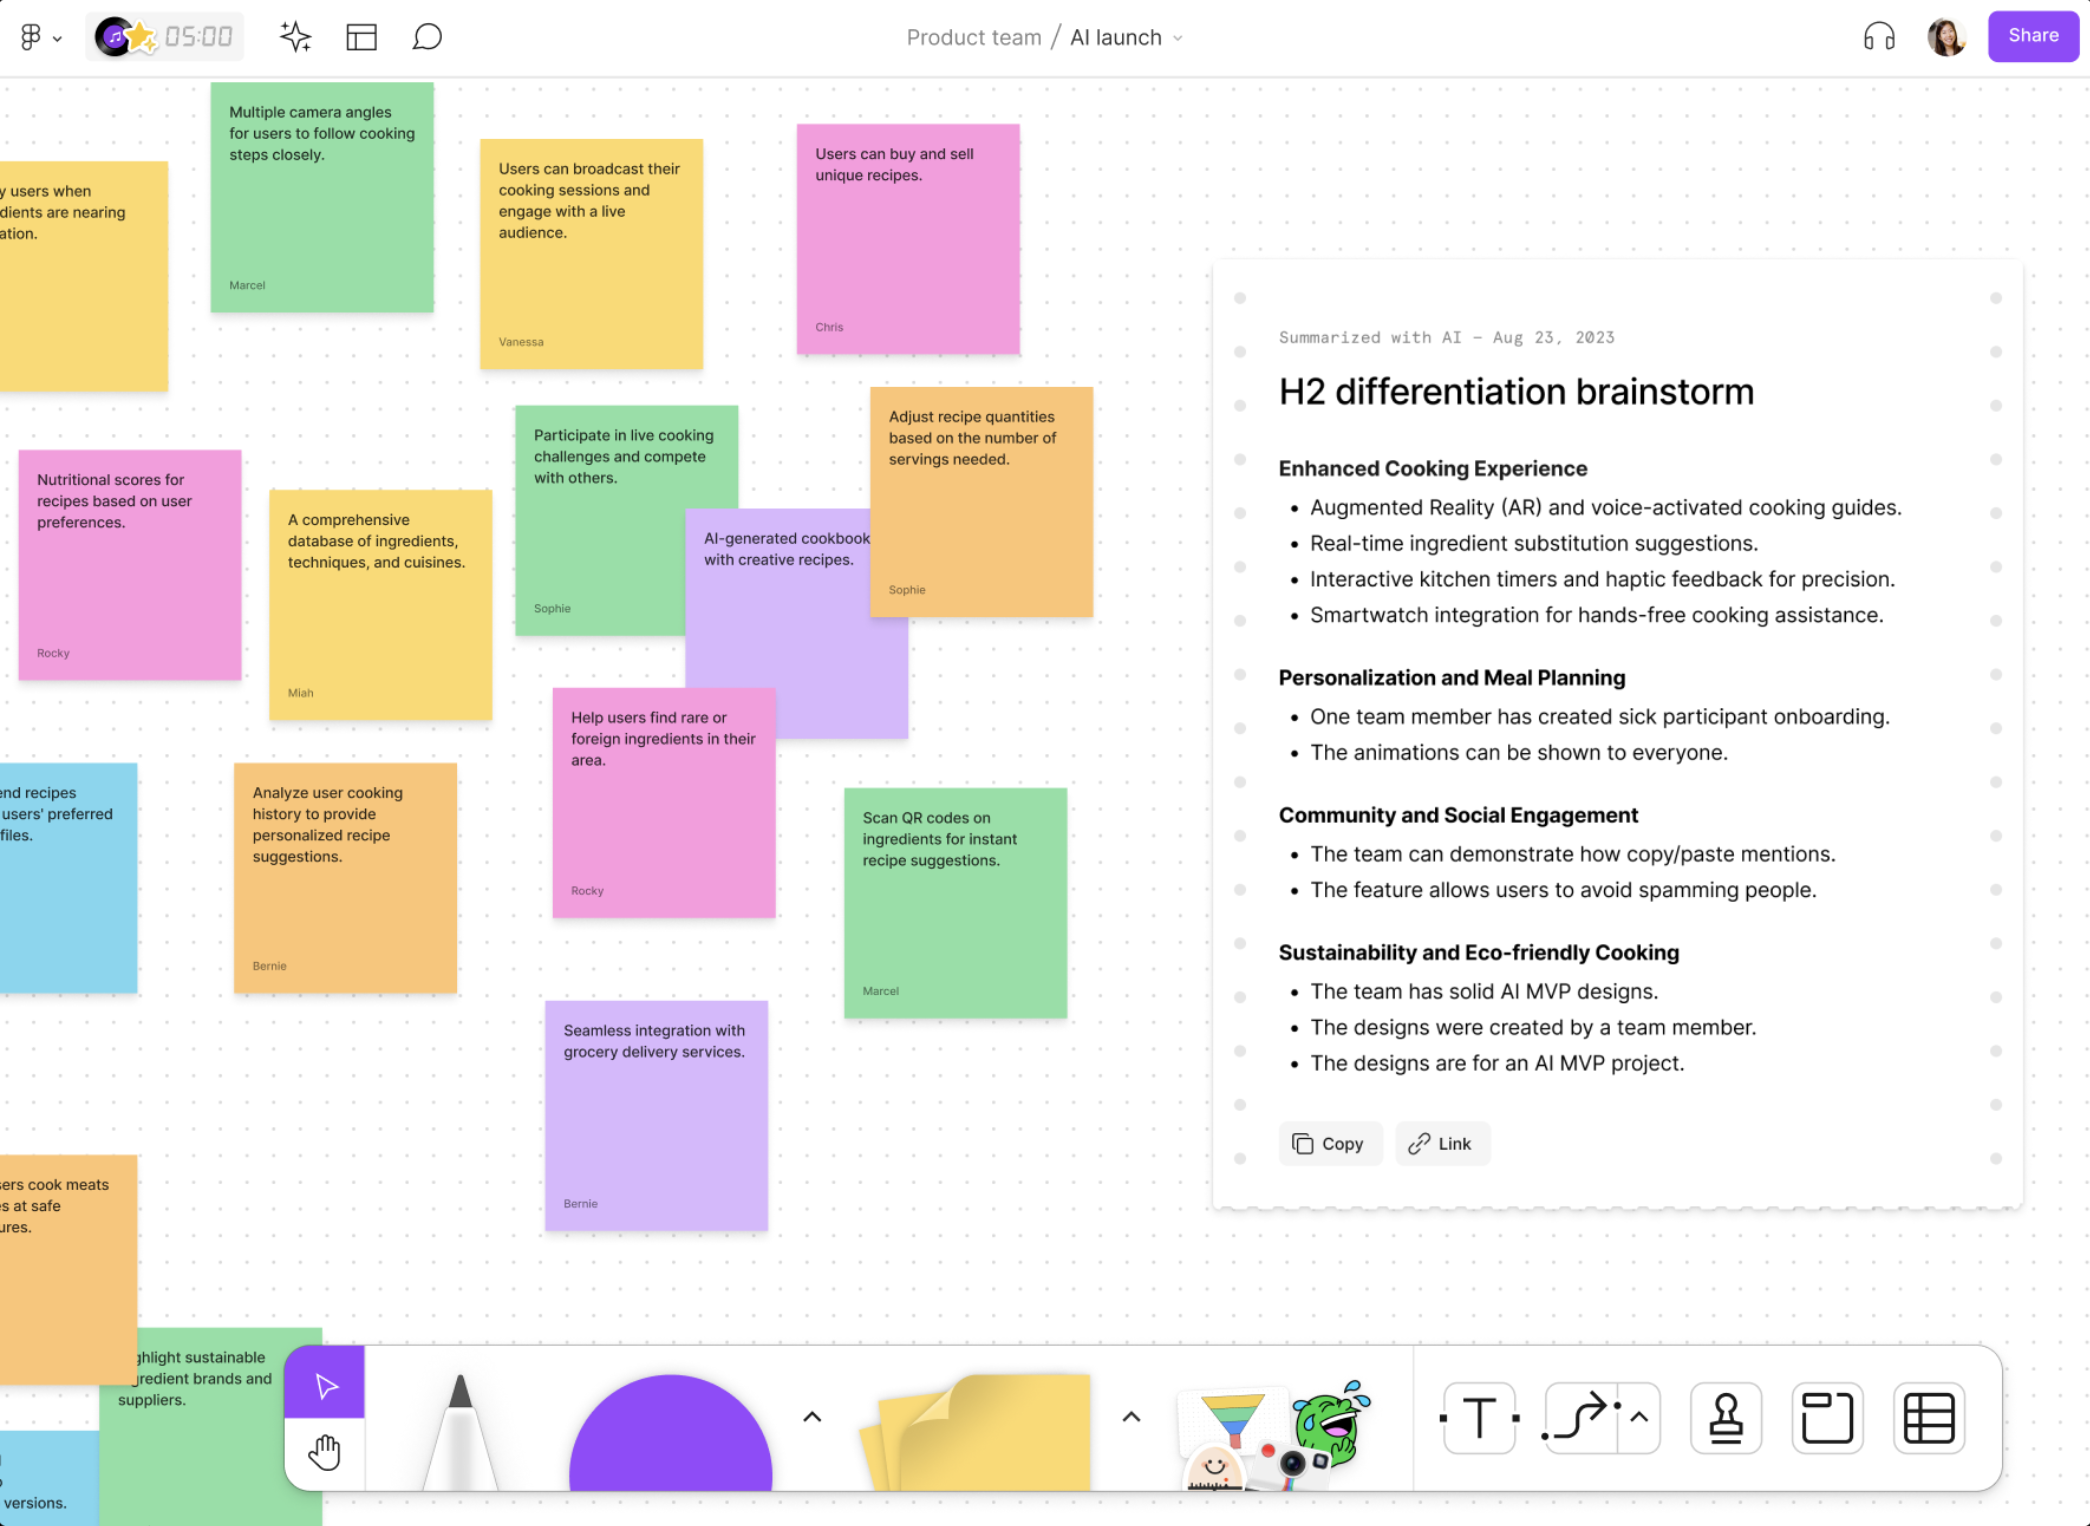Image resolution: width=2090 pixels, height=1526 pixels.
Task: Open the Comment tool
Action: click(427, 37)
